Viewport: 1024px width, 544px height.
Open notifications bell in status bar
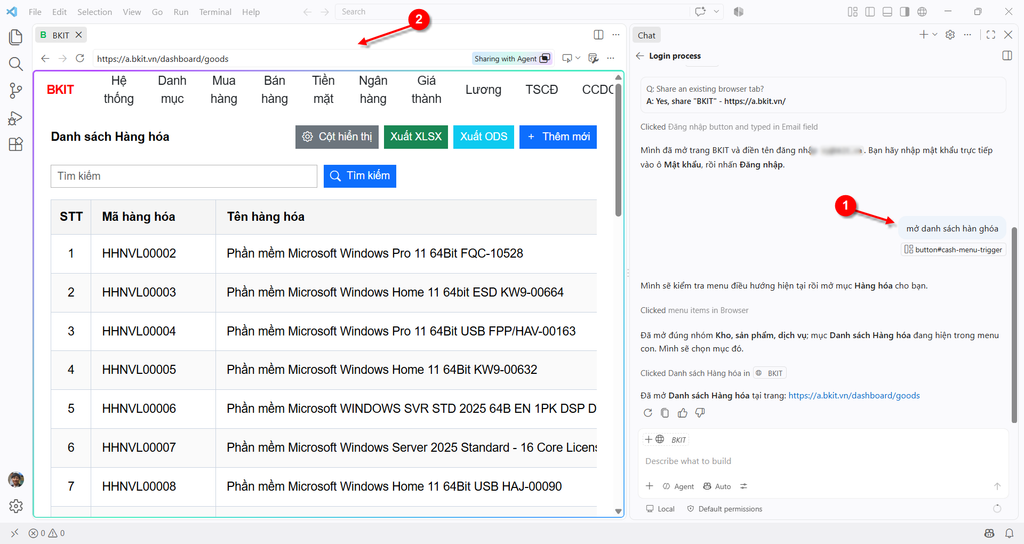[1010, 534]
